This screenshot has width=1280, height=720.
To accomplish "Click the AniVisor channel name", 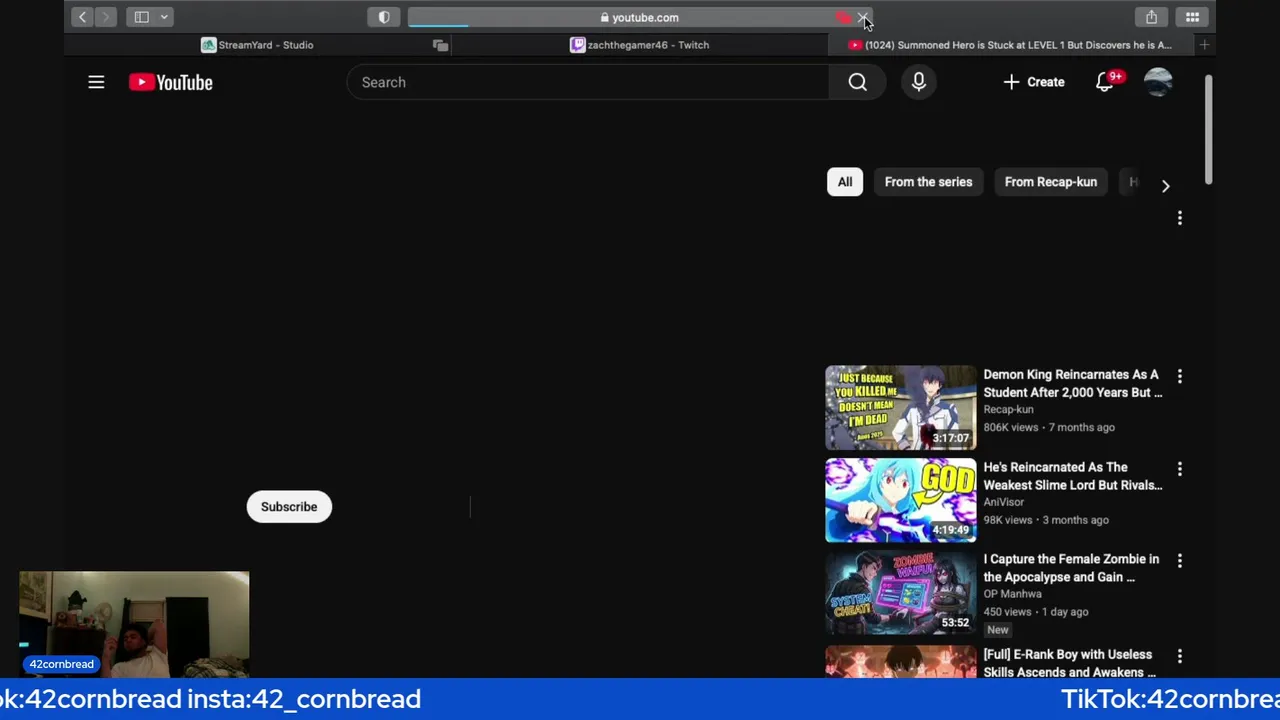I will [1003, 502].
